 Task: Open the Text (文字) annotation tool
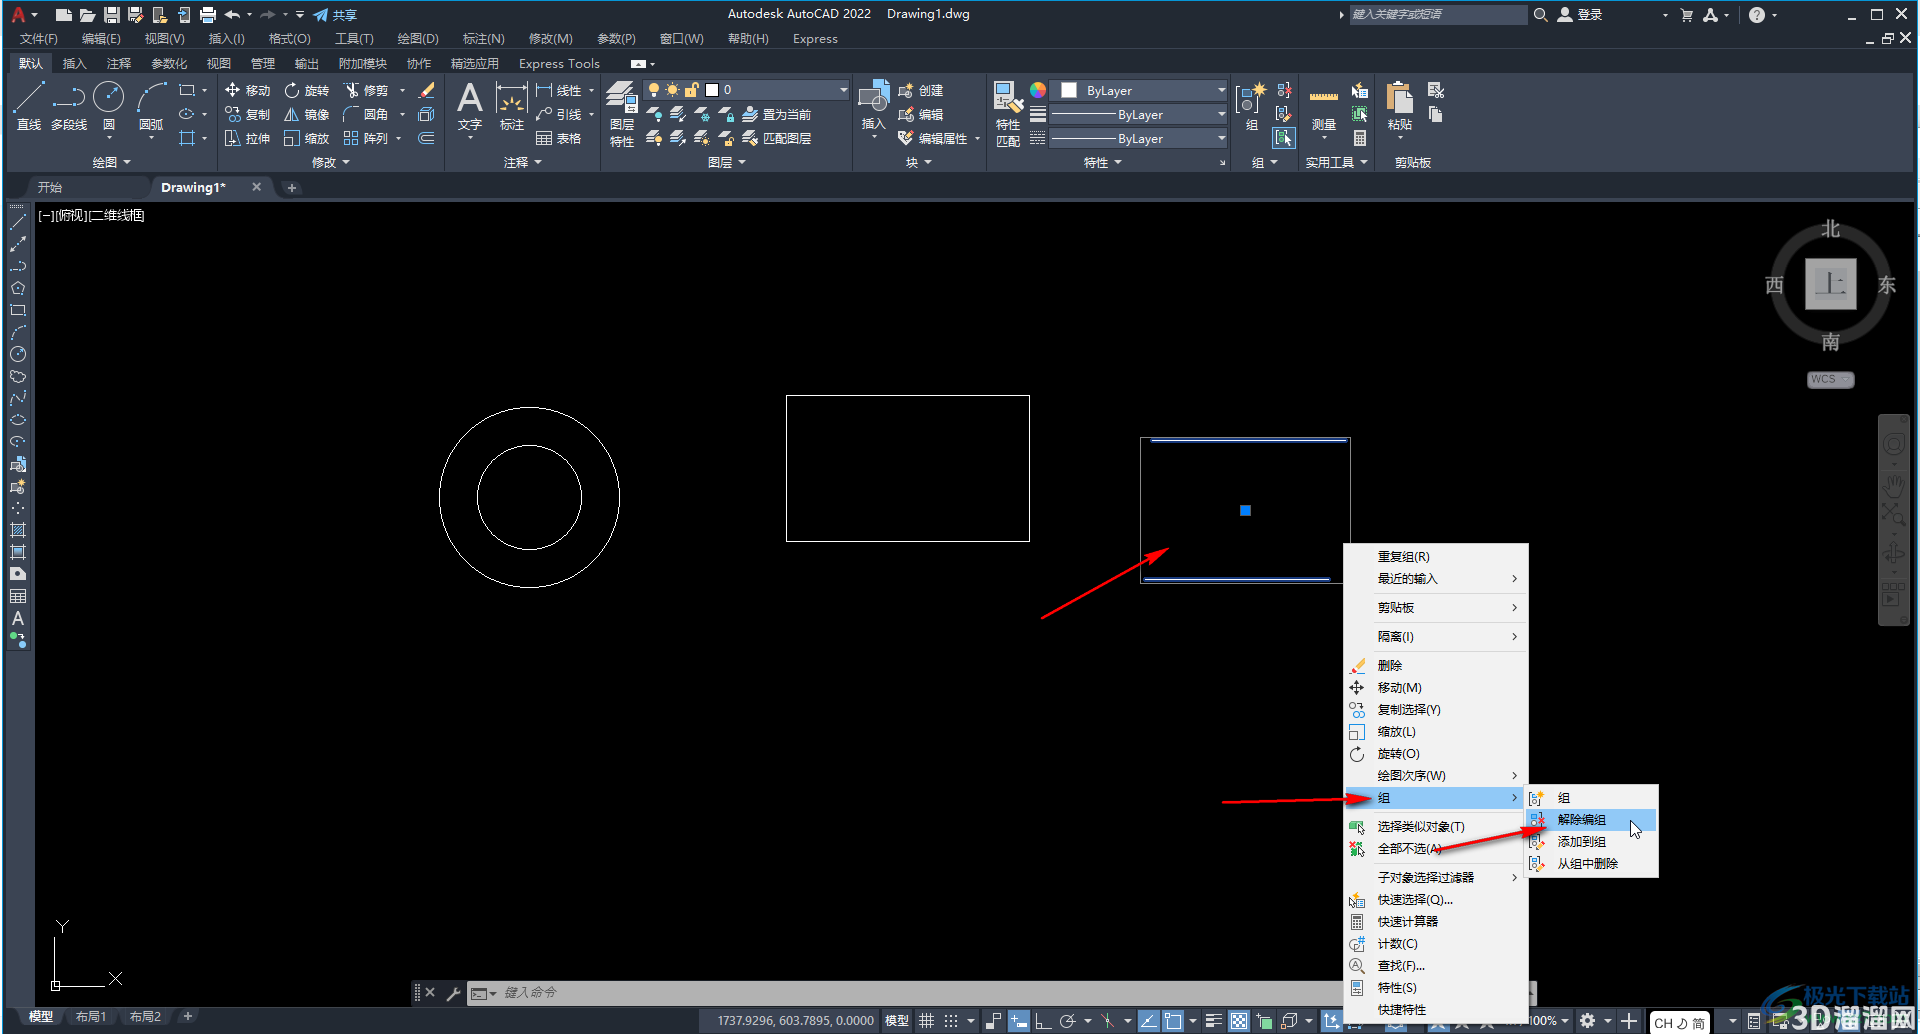[x=470, y=106]
